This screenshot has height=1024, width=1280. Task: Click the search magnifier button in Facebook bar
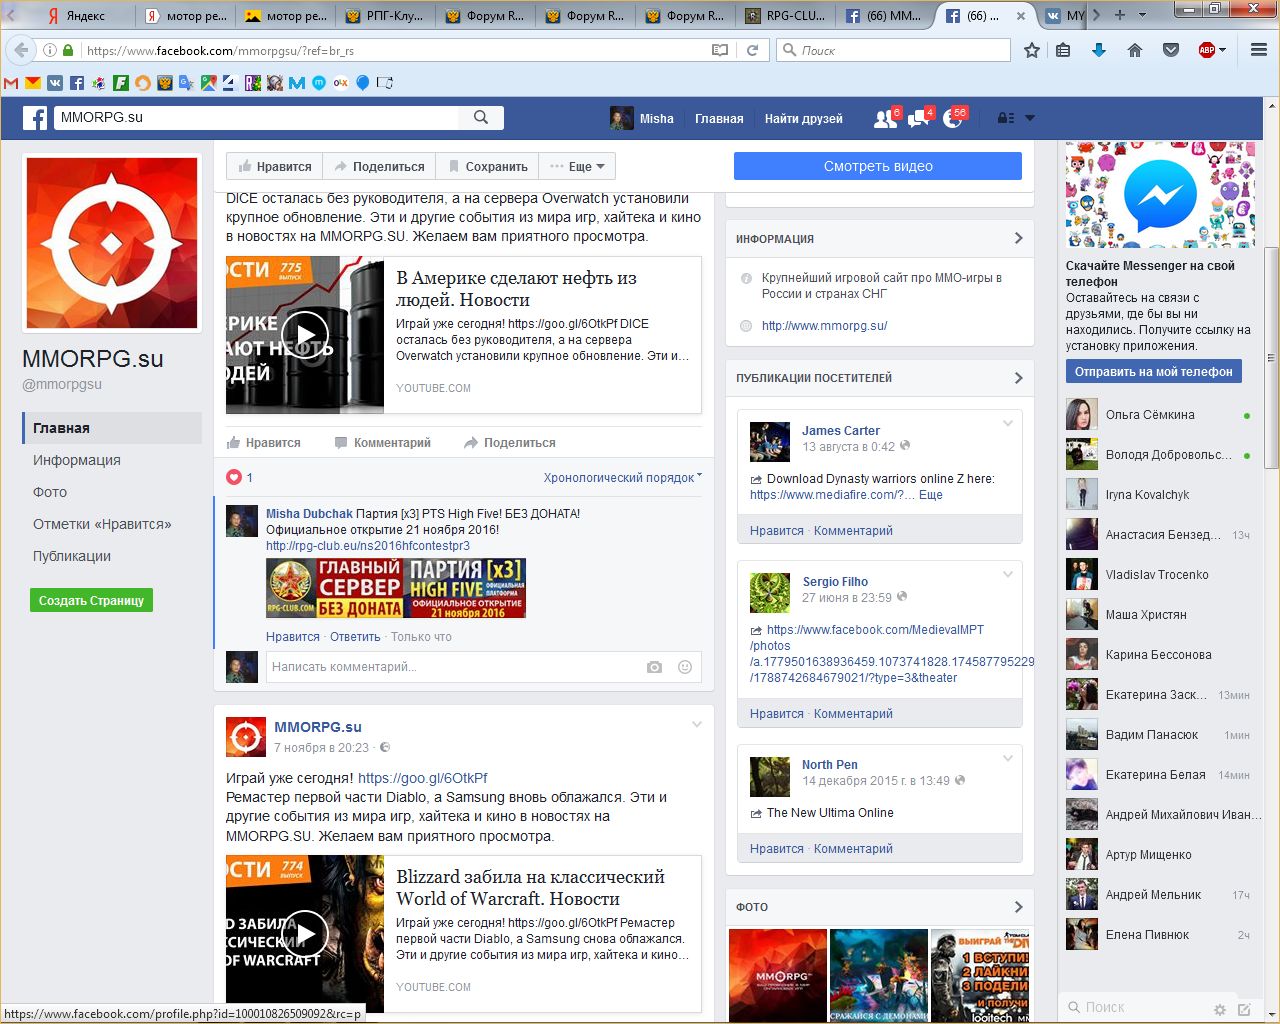coord(481,118)
